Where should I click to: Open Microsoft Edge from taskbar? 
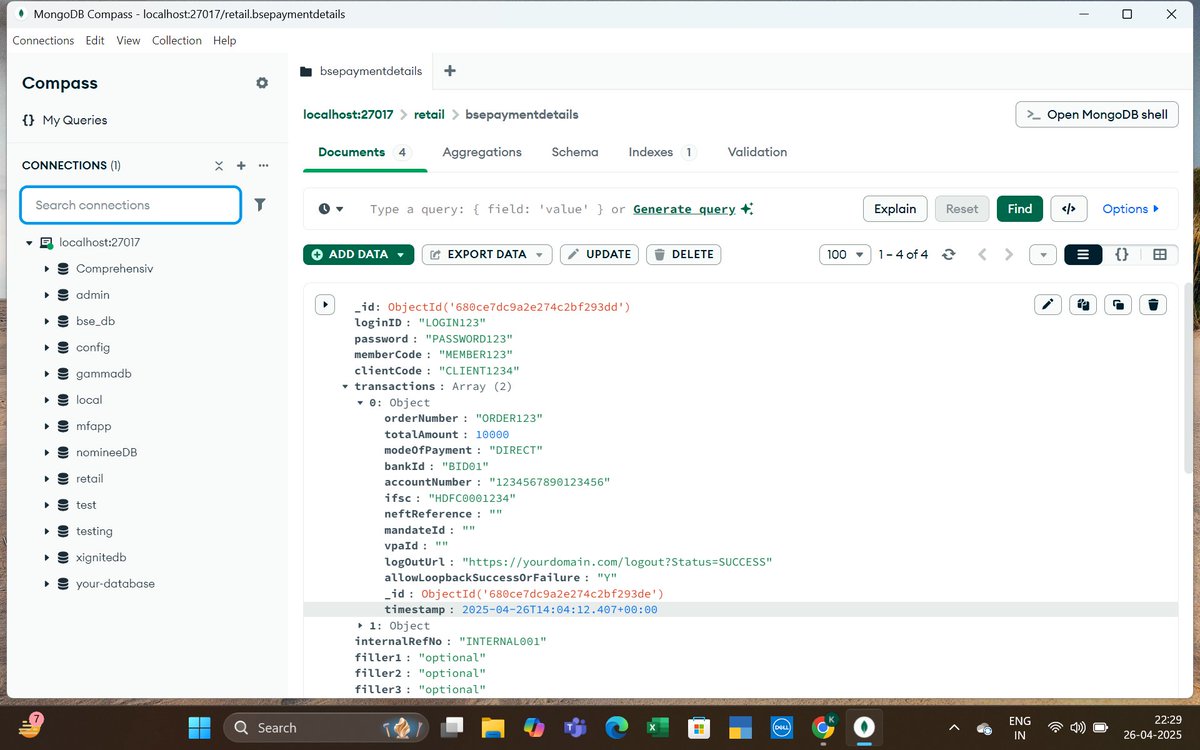[x=617, y=727]
